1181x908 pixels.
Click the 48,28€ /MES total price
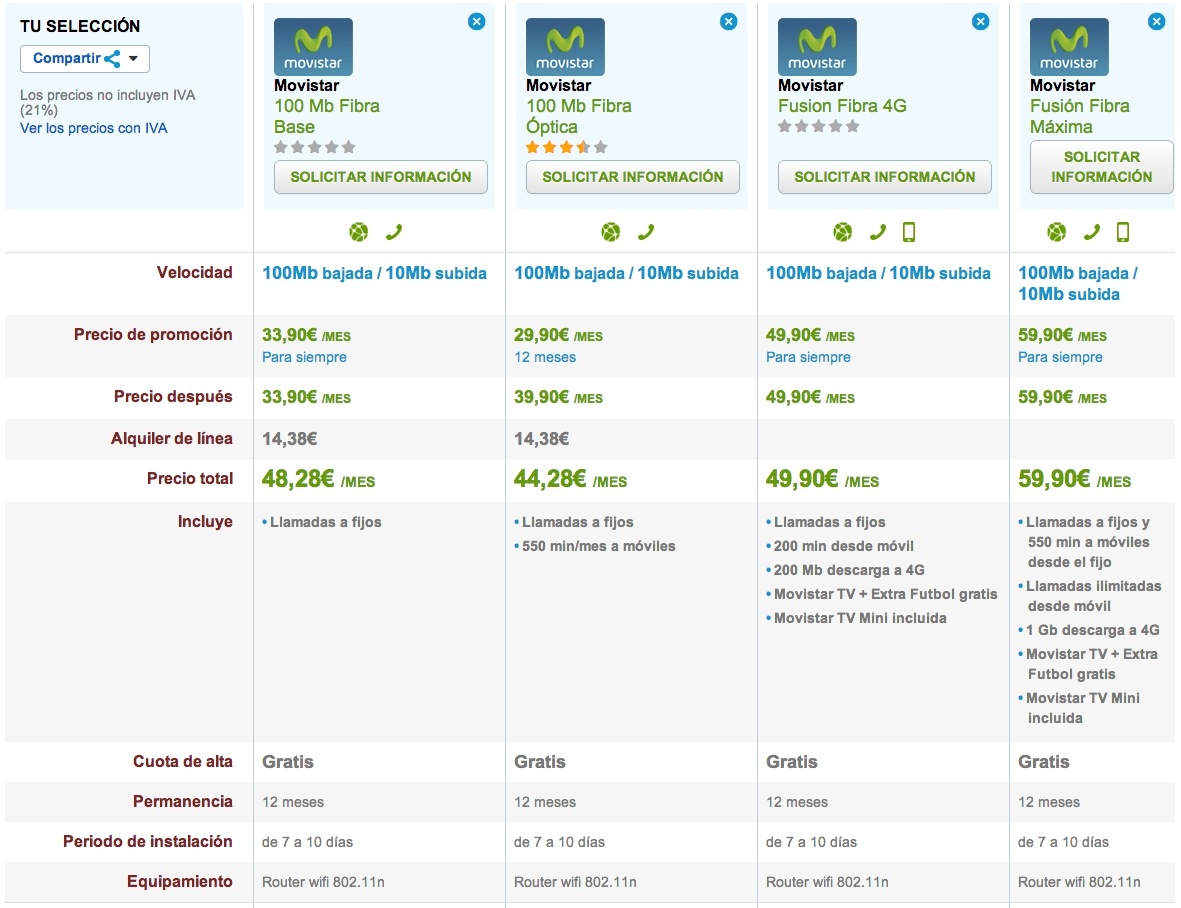318,479
